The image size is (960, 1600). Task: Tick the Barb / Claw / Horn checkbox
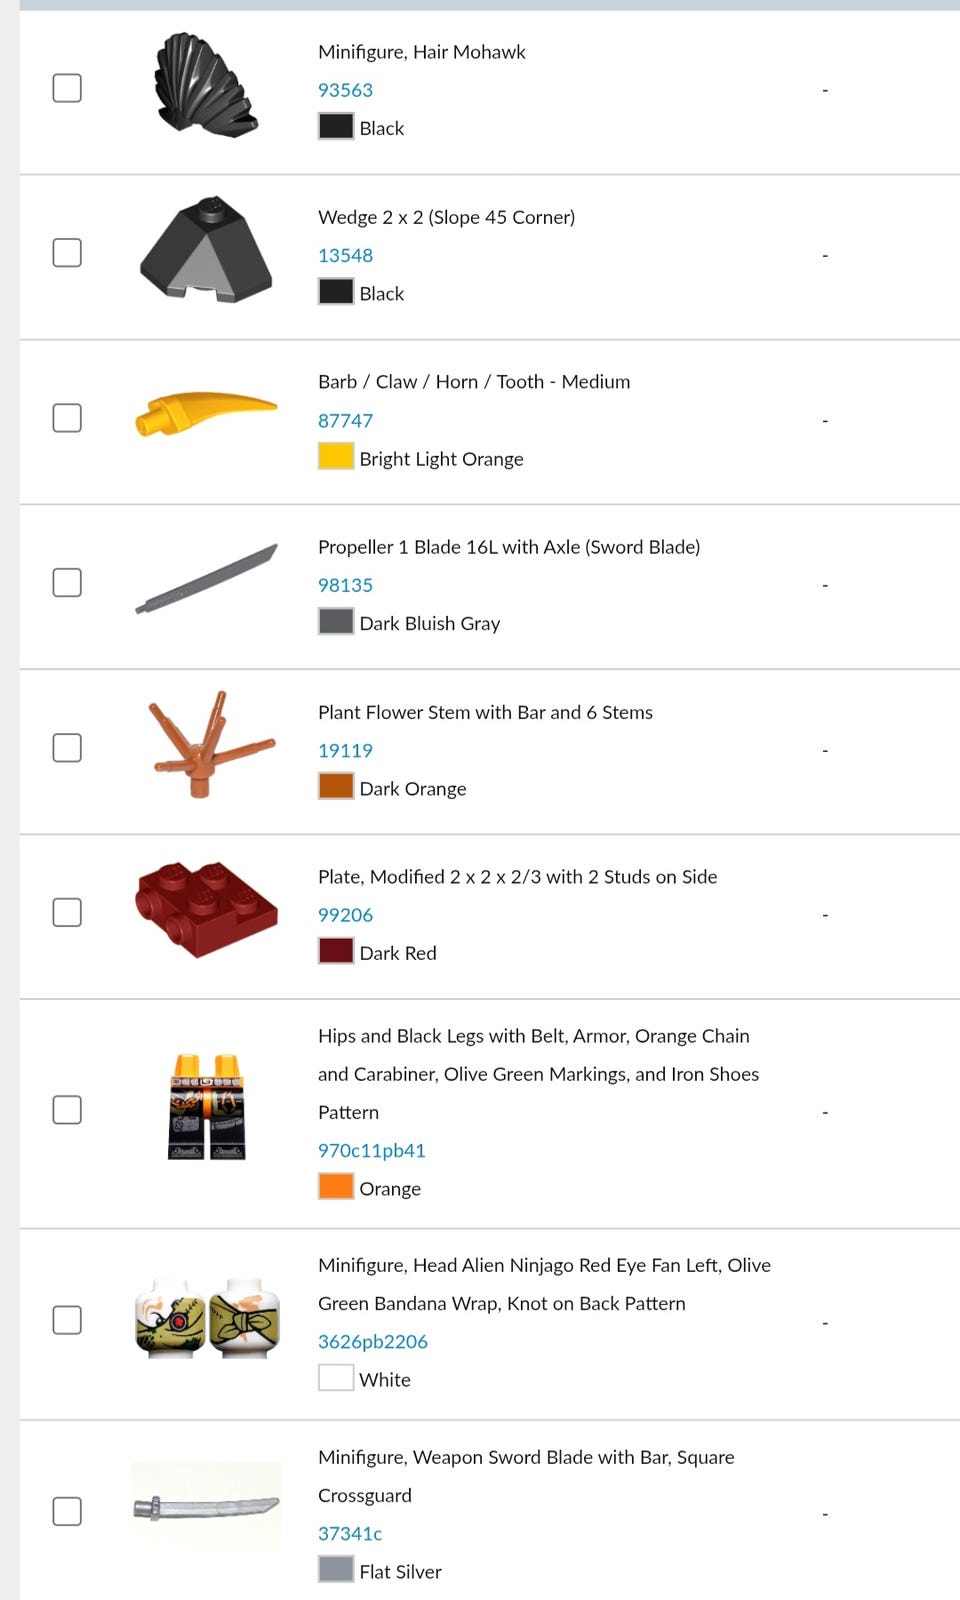pyautogui.click(x=67, y=418)
